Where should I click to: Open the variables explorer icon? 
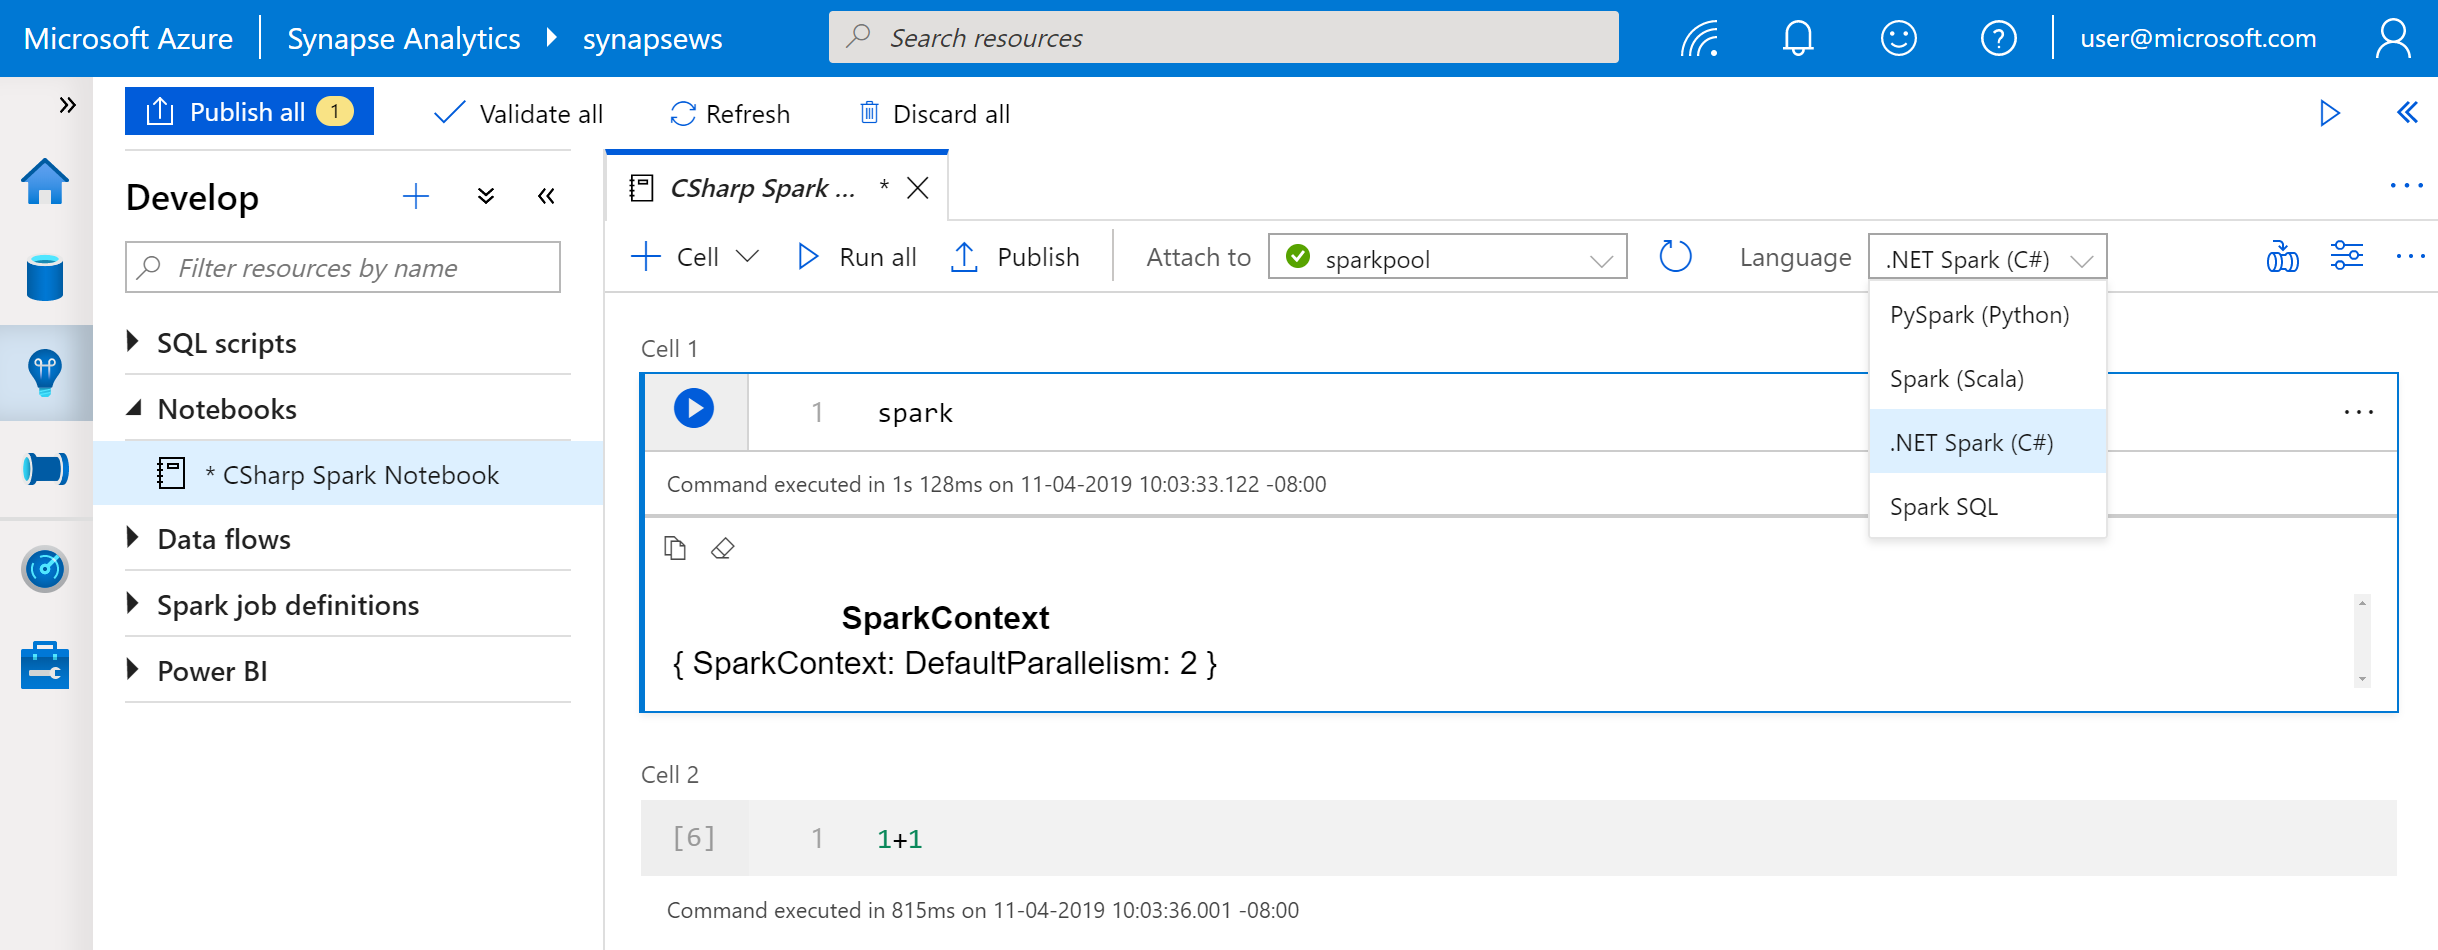point(2282,257)
